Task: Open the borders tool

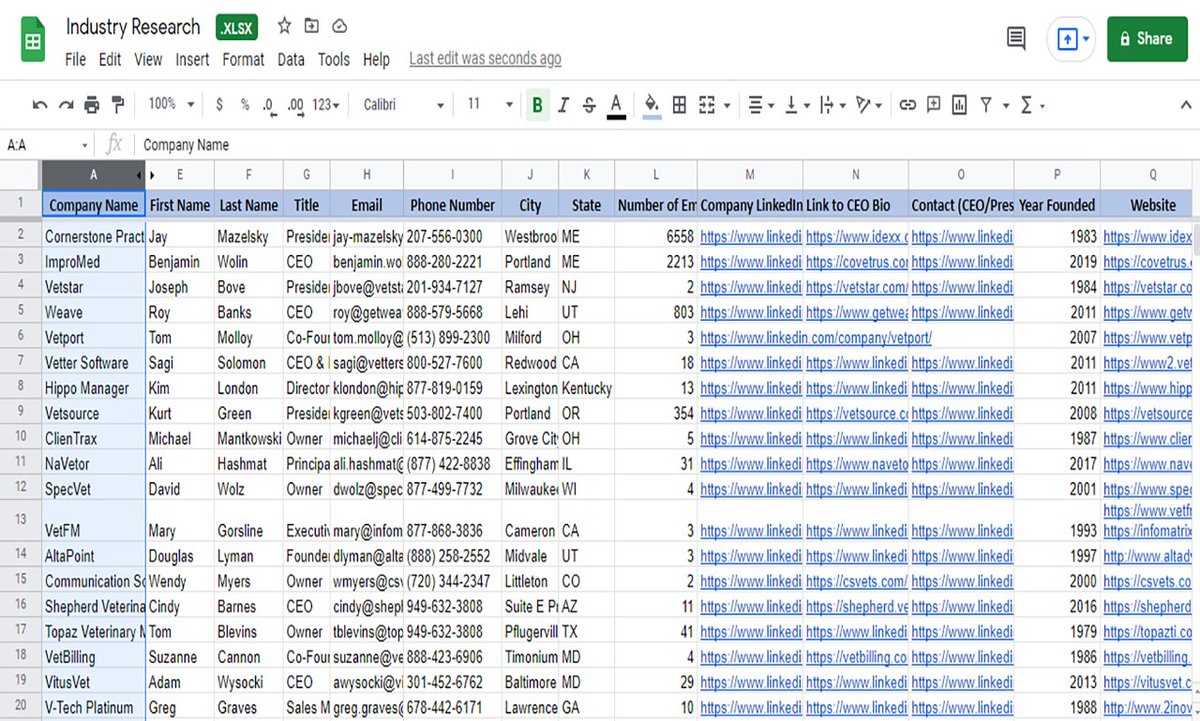Action: point(679,104)
